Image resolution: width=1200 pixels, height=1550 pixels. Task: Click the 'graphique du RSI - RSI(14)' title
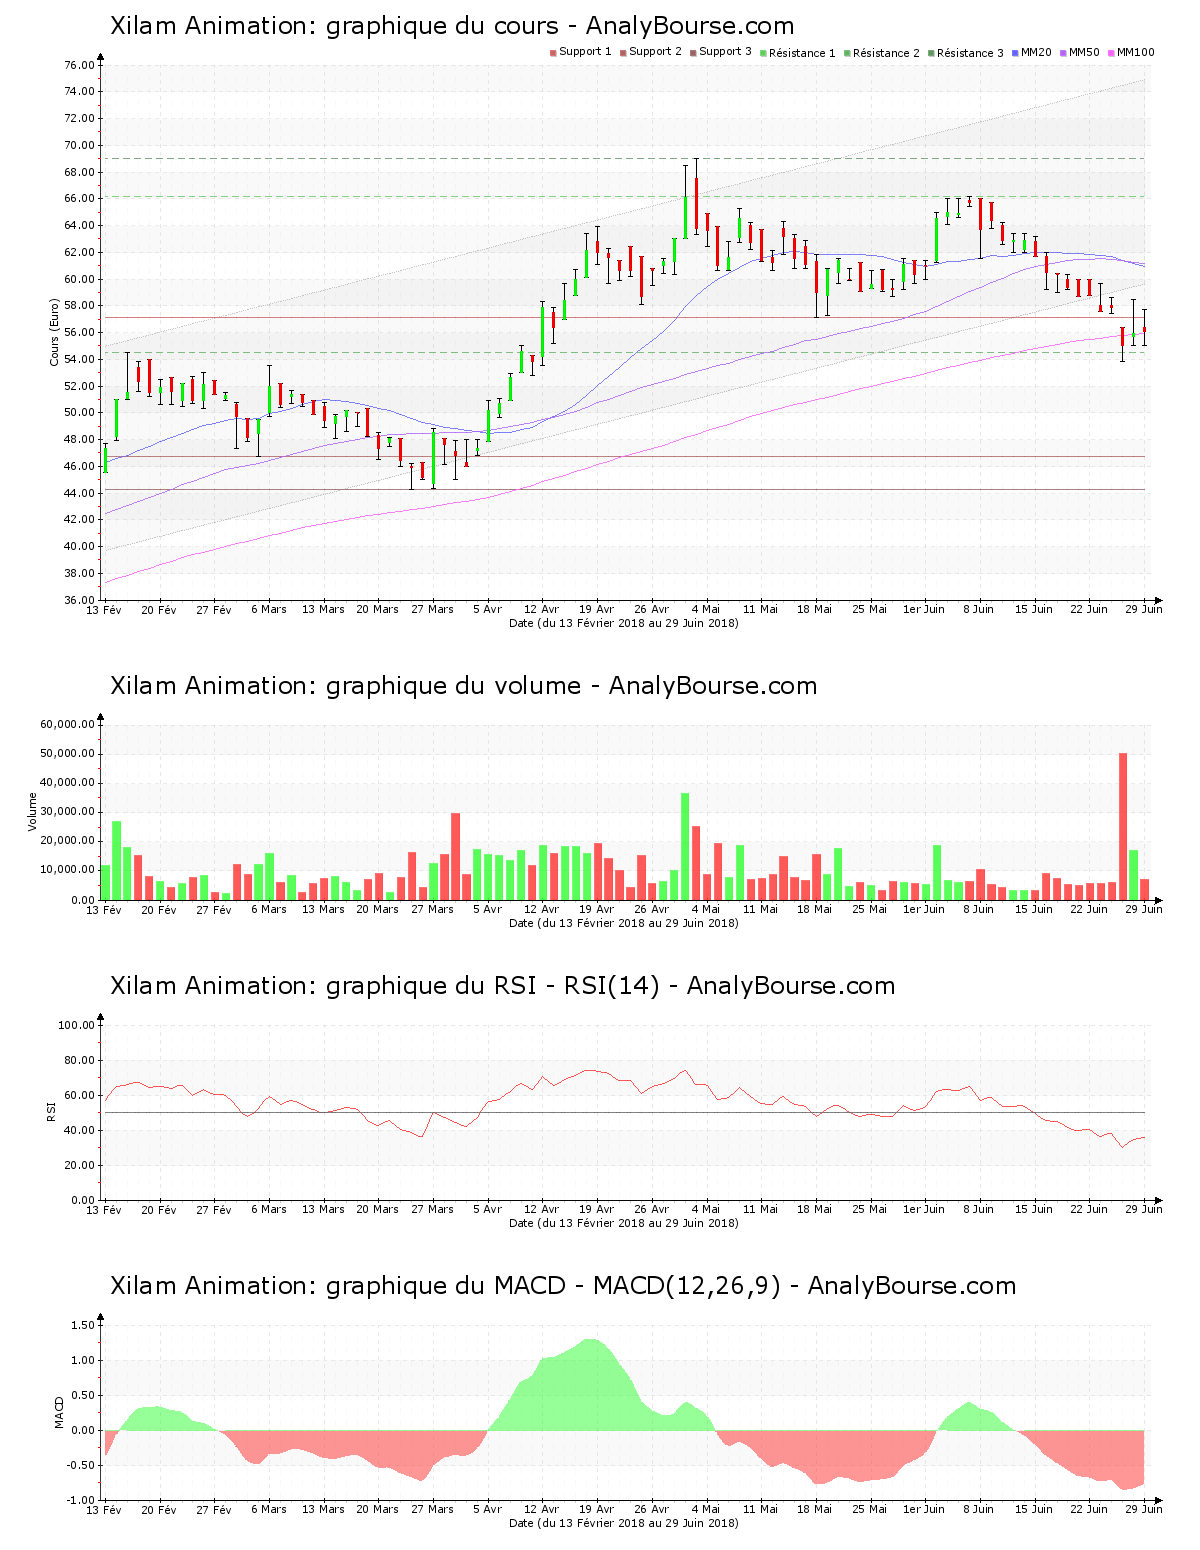502,986
